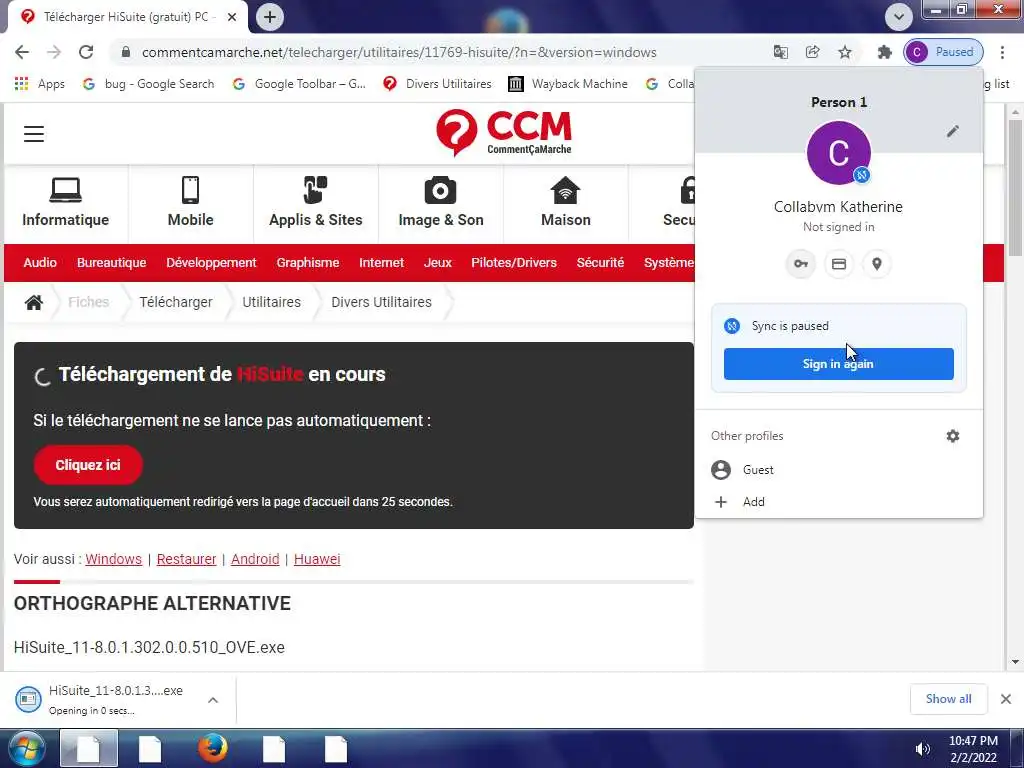The height and width of the screenshot is (768, 1024).
Task: Open Google Toolbar bookmark
Action: coord(299,84)
